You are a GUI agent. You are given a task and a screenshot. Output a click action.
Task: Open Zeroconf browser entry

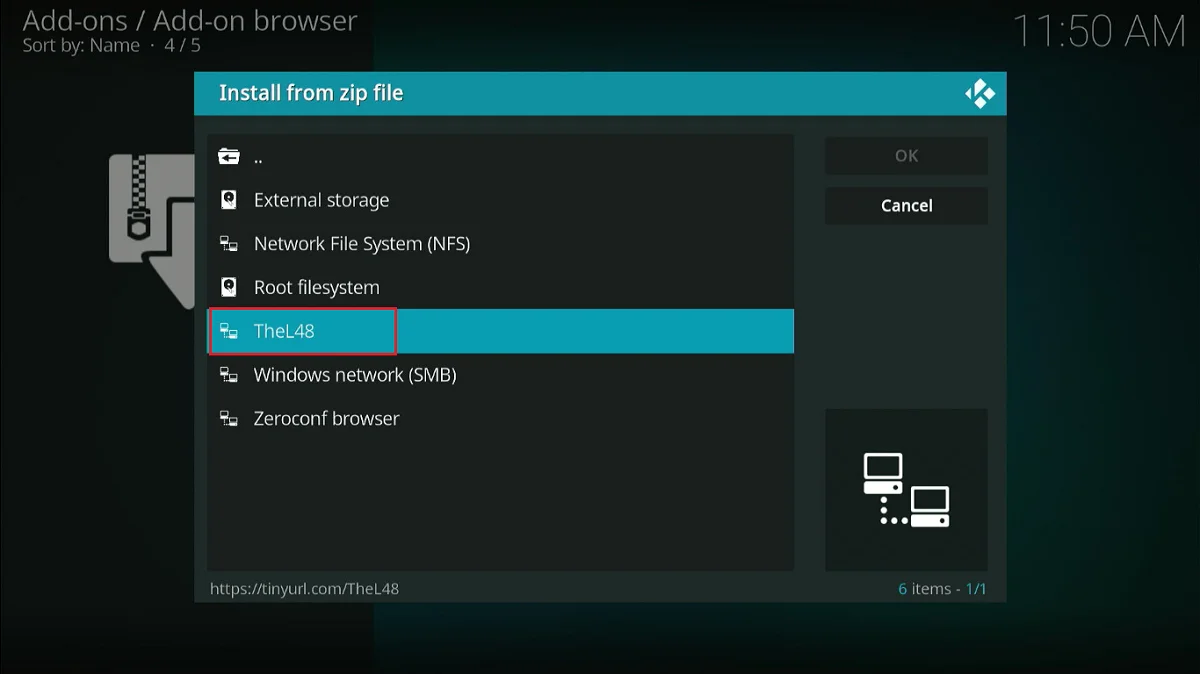point(500,418)
